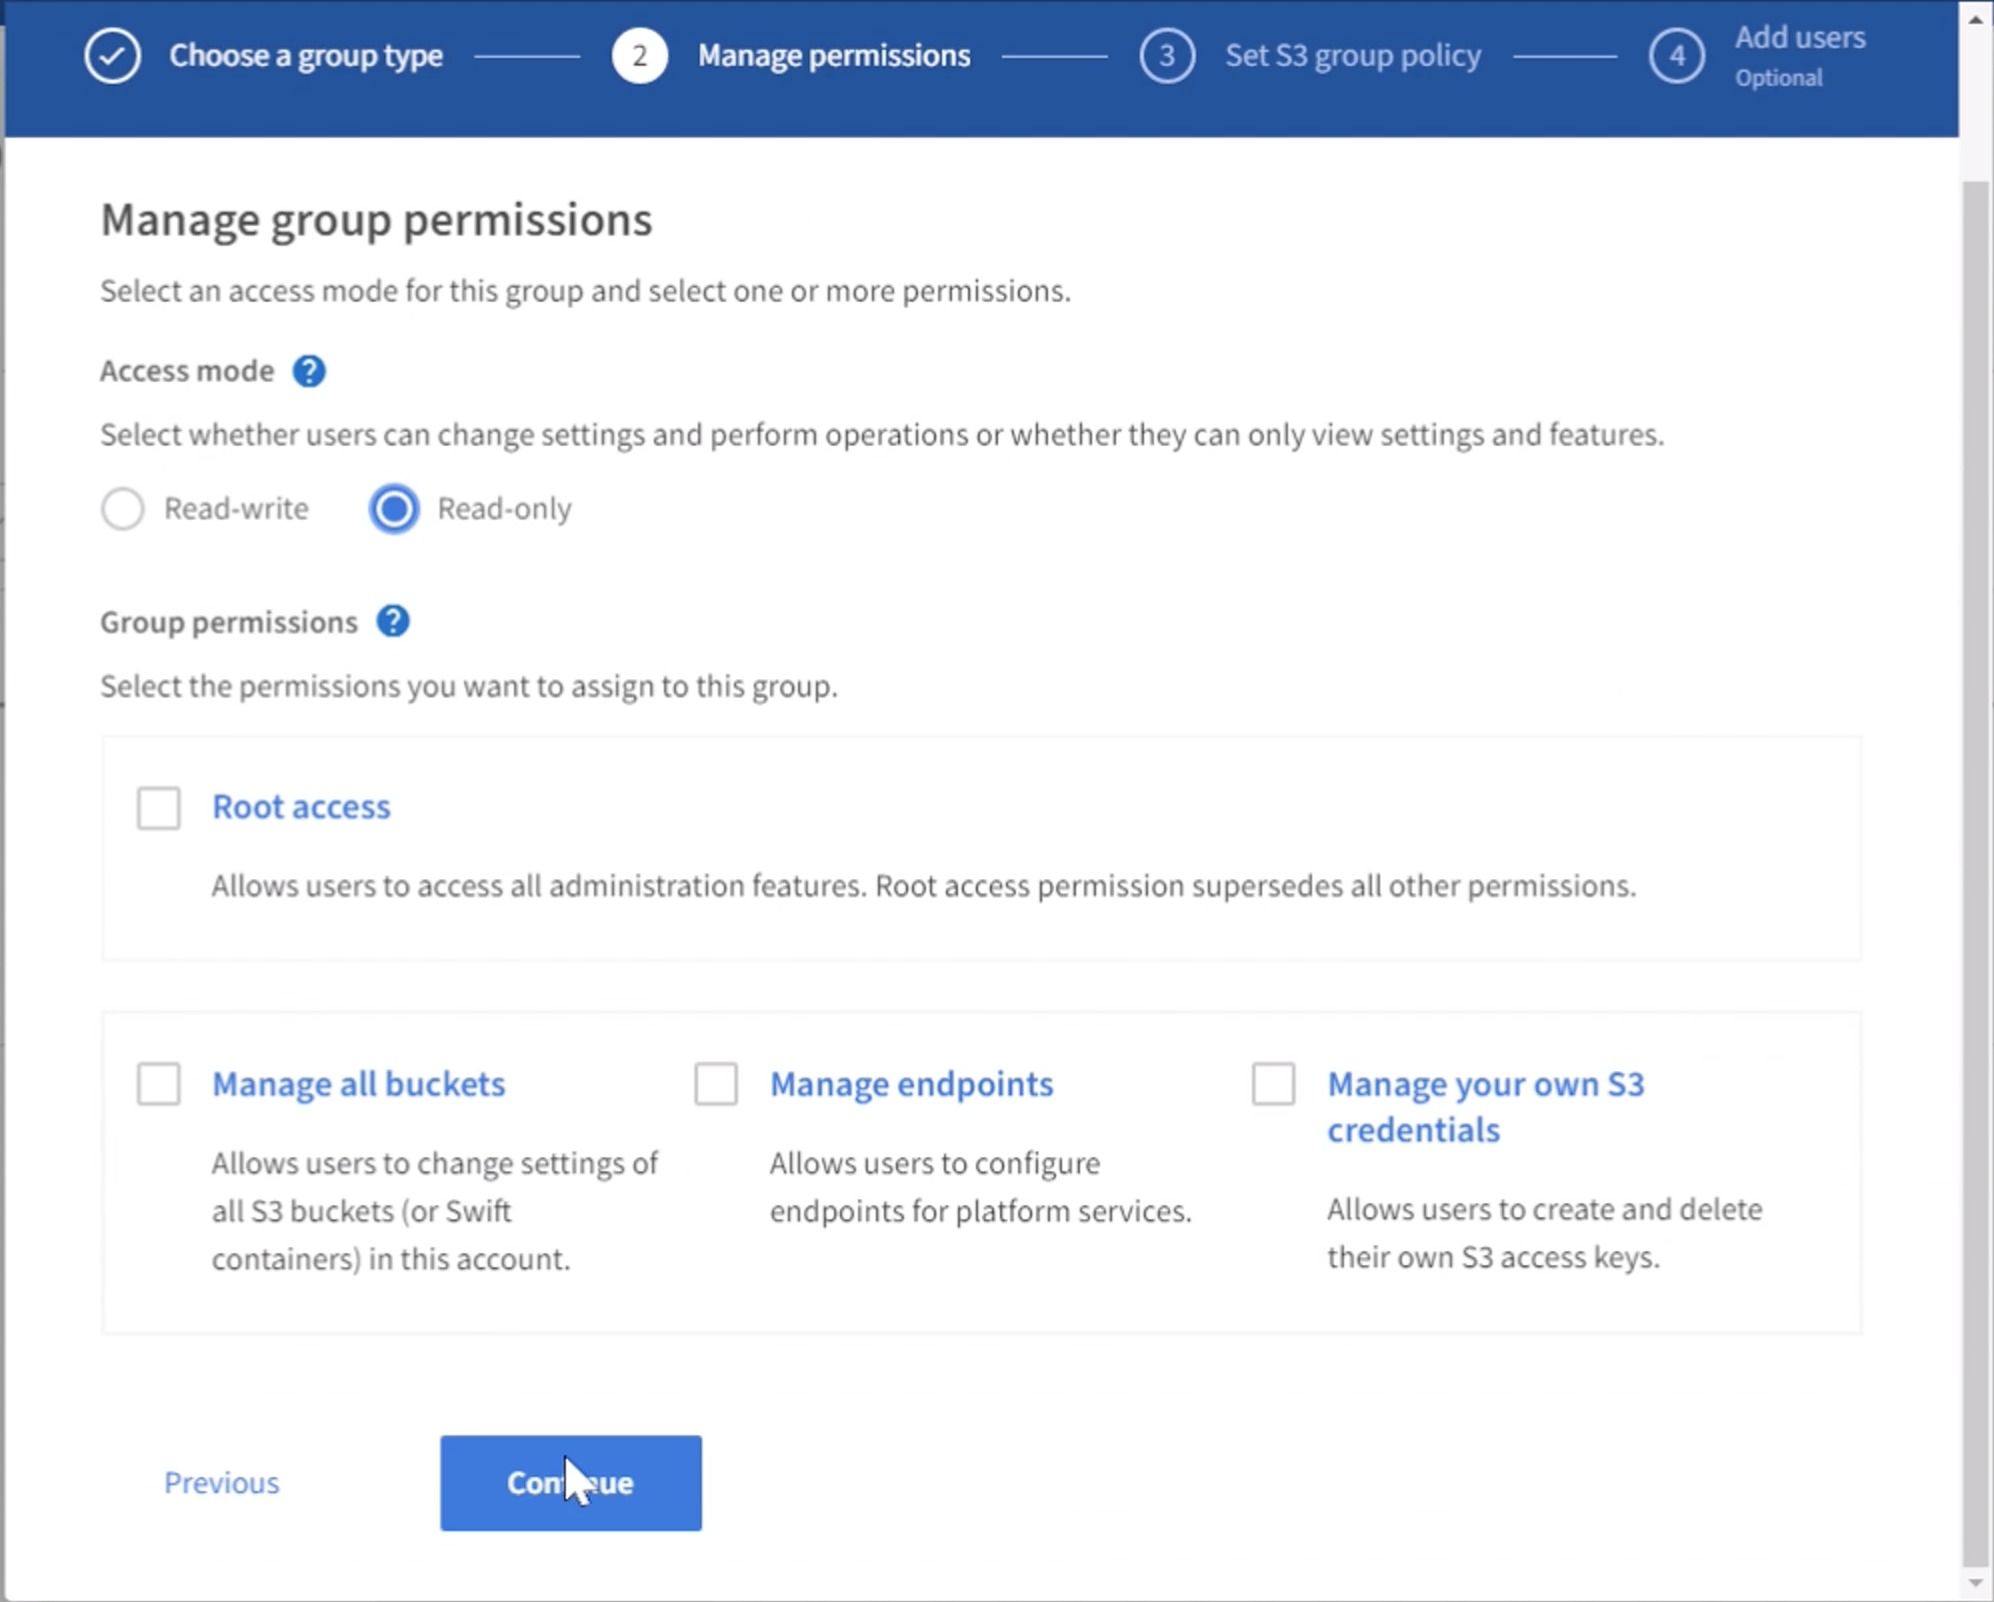Viewport: 1994px width, 1602px height.
Task: Click the Previous link
Action: pos(221,1483)
